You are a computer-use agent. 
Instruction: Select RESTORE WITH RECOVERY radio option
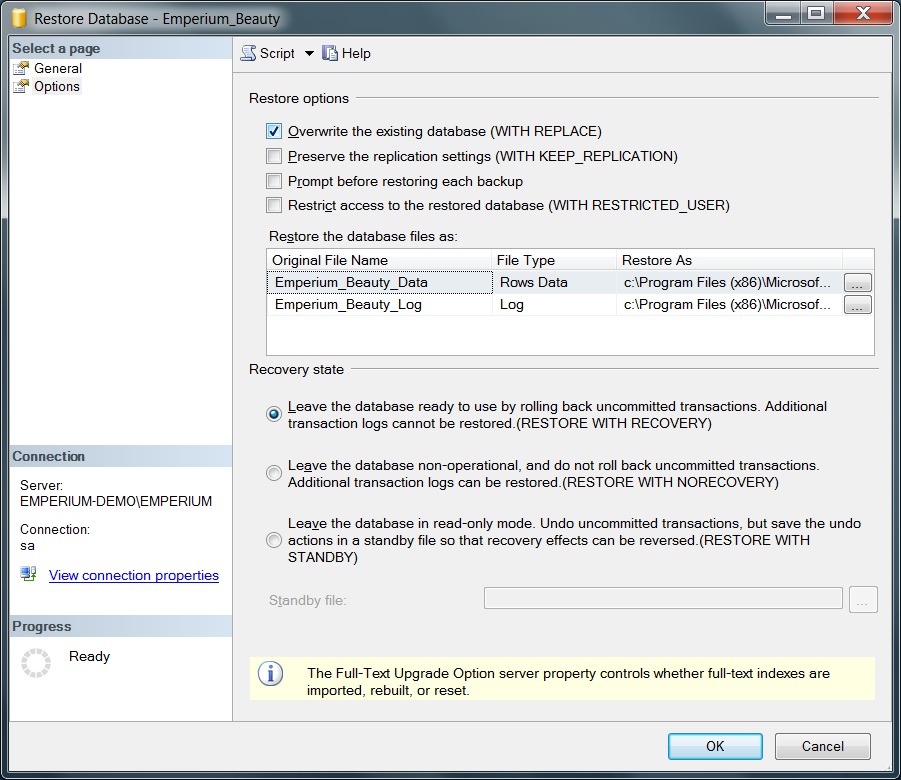[274, 415]
